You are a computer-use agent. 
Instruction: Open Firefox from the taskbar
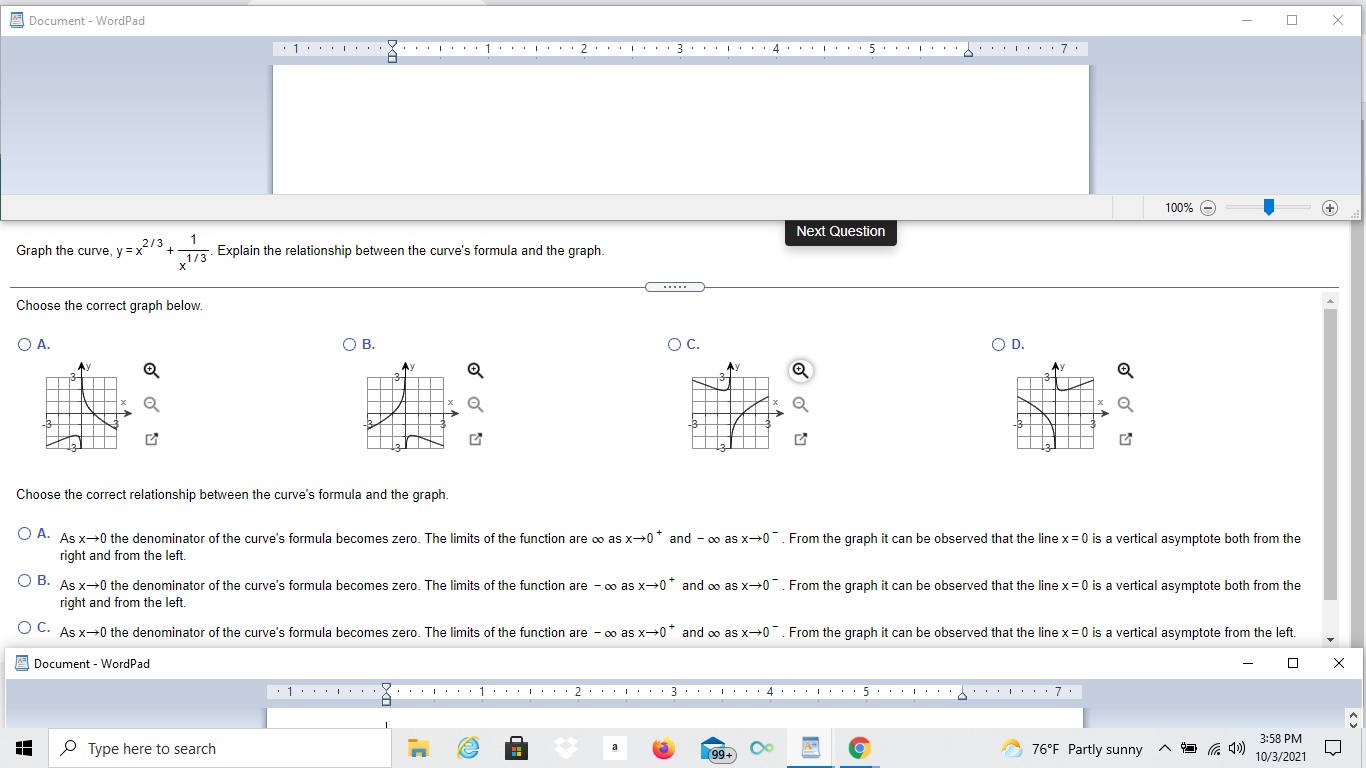click(663, 748)
